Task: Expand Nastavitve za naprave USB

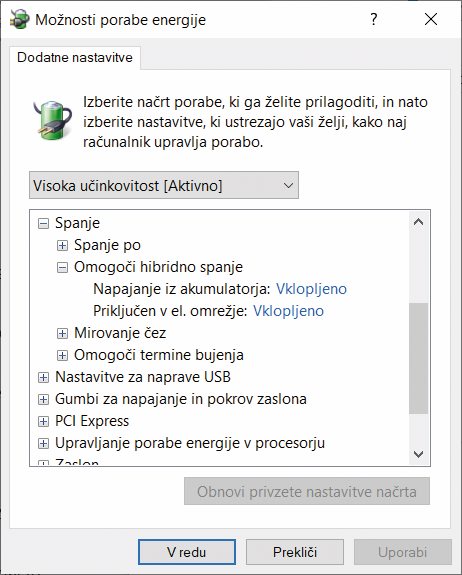Action: 43,377
